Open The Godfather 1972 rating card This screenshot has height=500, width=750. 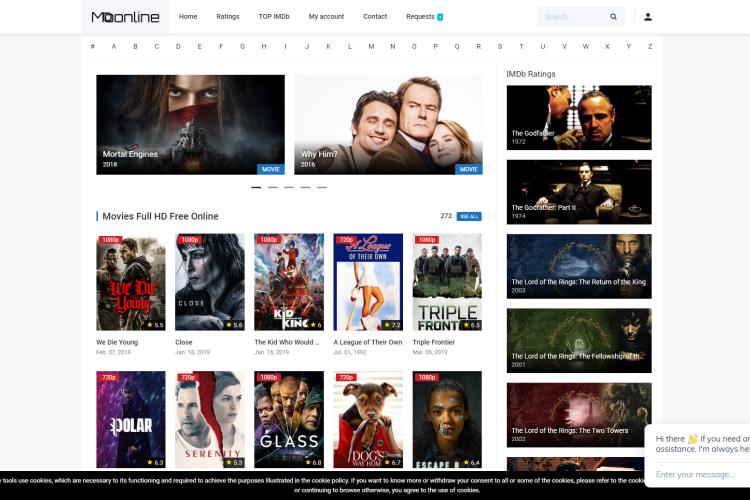point(579,118)
